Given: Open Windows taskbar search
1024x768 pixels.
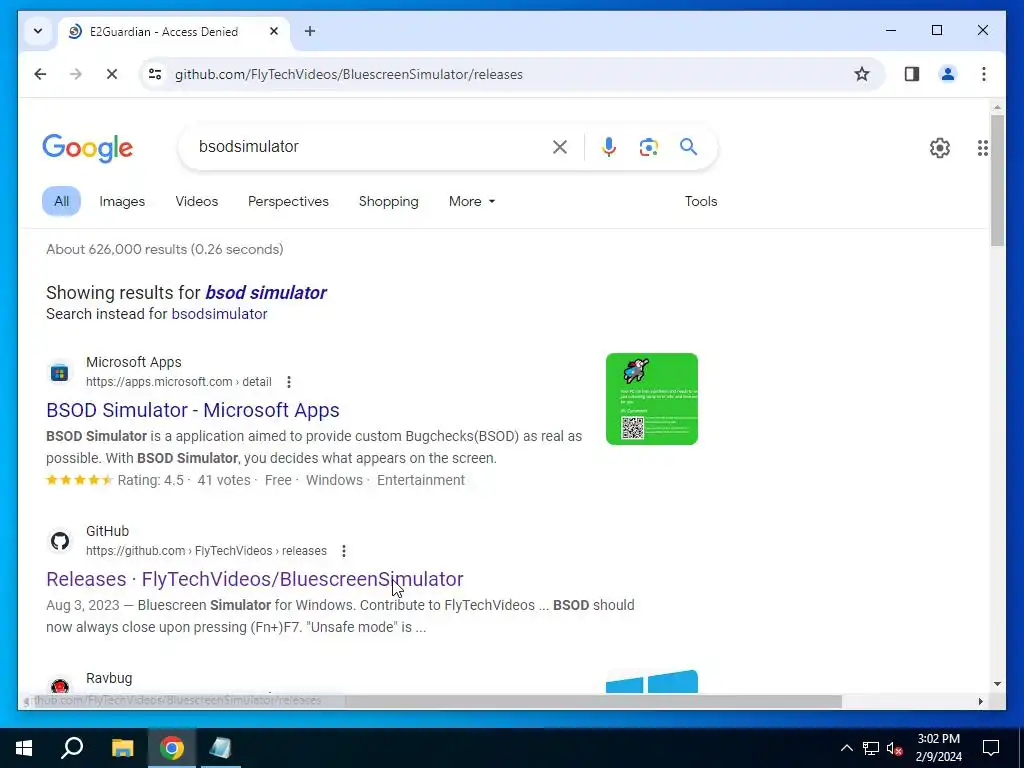Looking at the screenshot, I should pyautogui.click(x=72, y=748).
